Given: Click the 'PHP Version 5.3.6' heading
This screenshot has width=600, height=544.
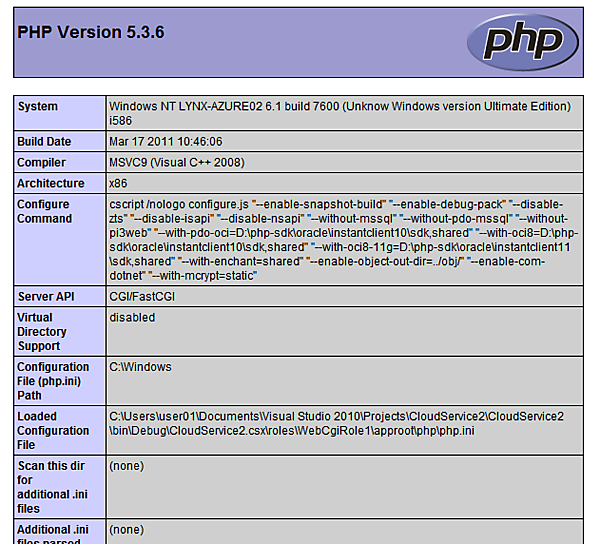Looking at the screenshot, I should pos(91,32).
